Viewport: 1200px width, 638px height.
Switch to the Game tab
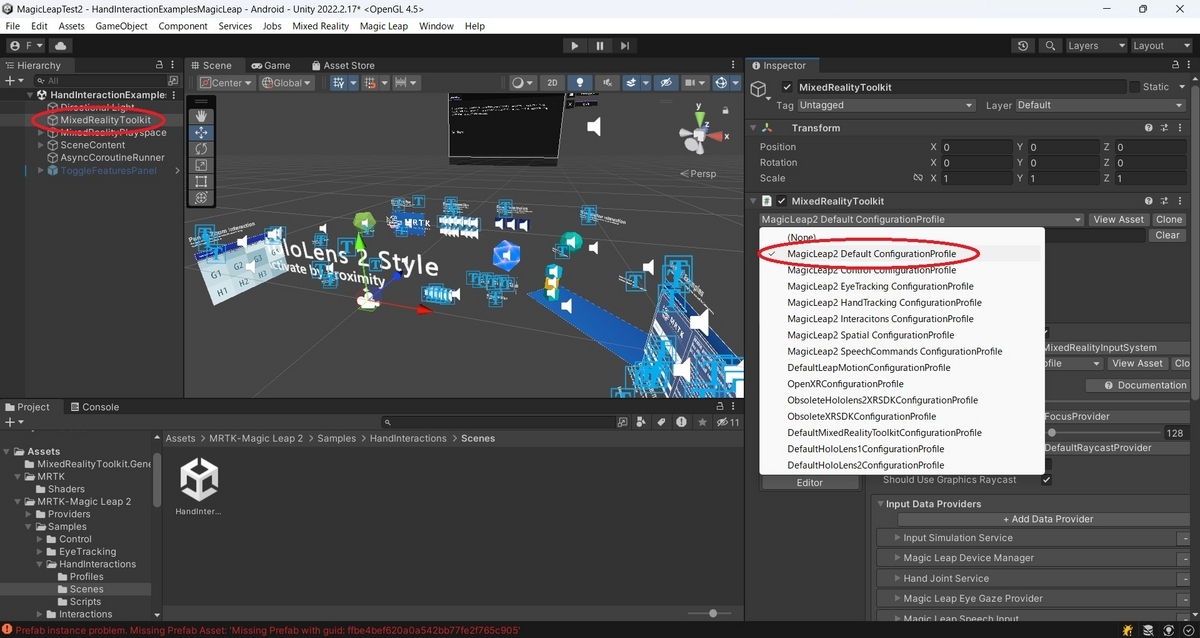pyautogui.click(x=270, y=65)
